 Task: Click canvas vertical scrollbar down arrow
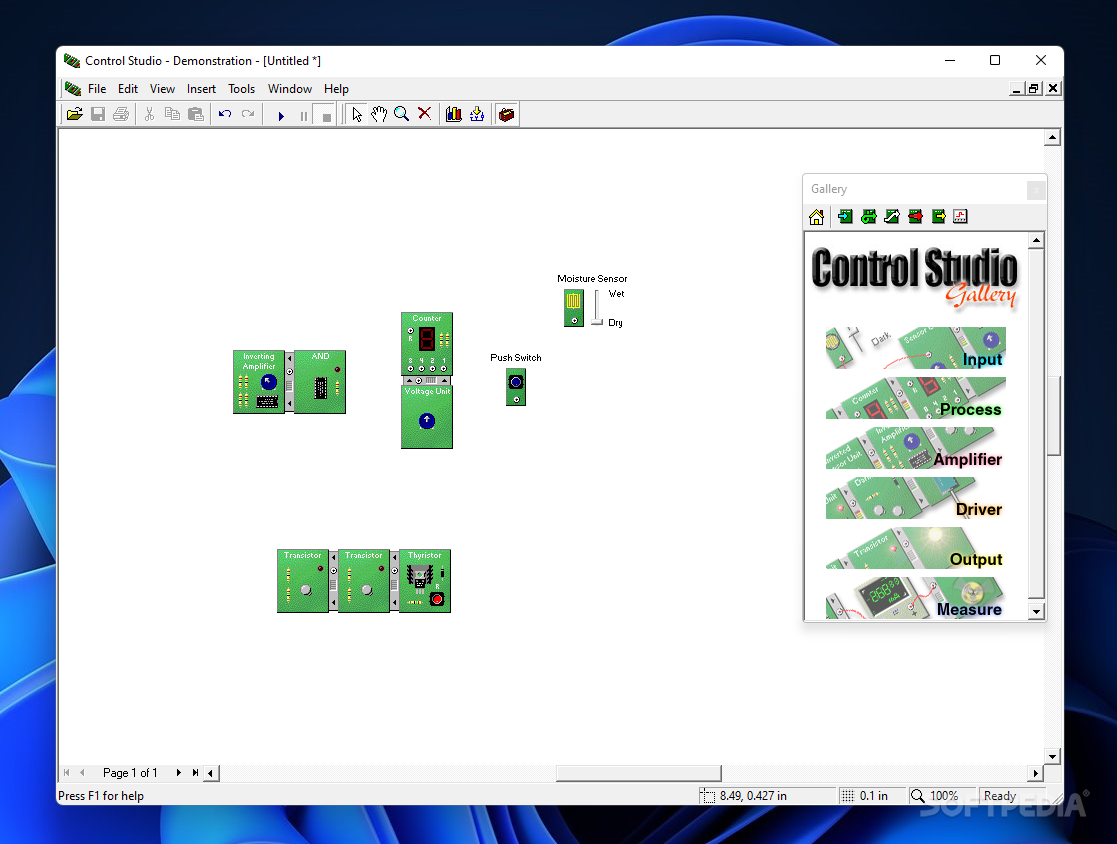(x=1052, y=756)
